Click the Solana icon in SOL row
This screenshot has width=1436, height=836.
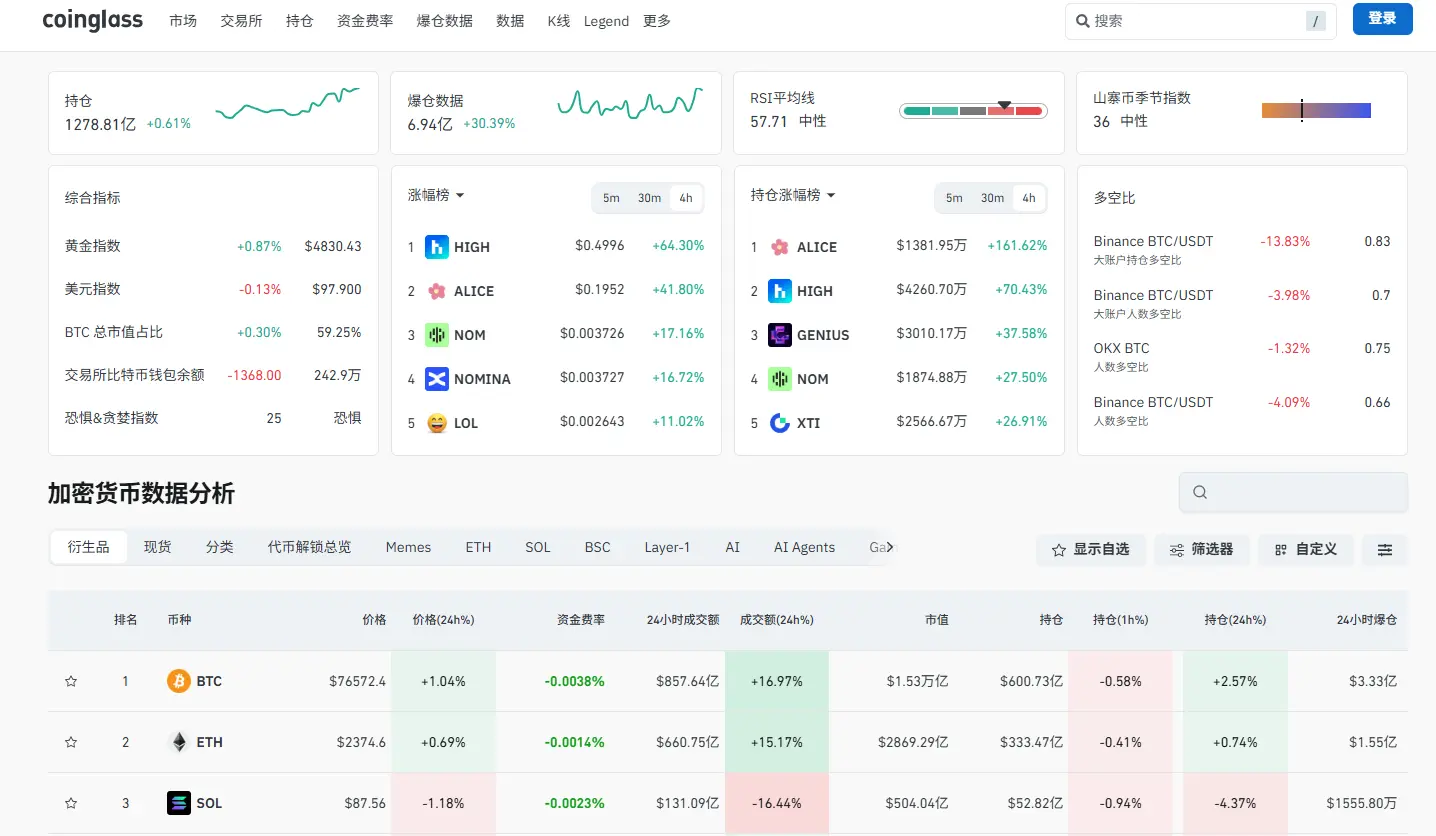point(178,803)
